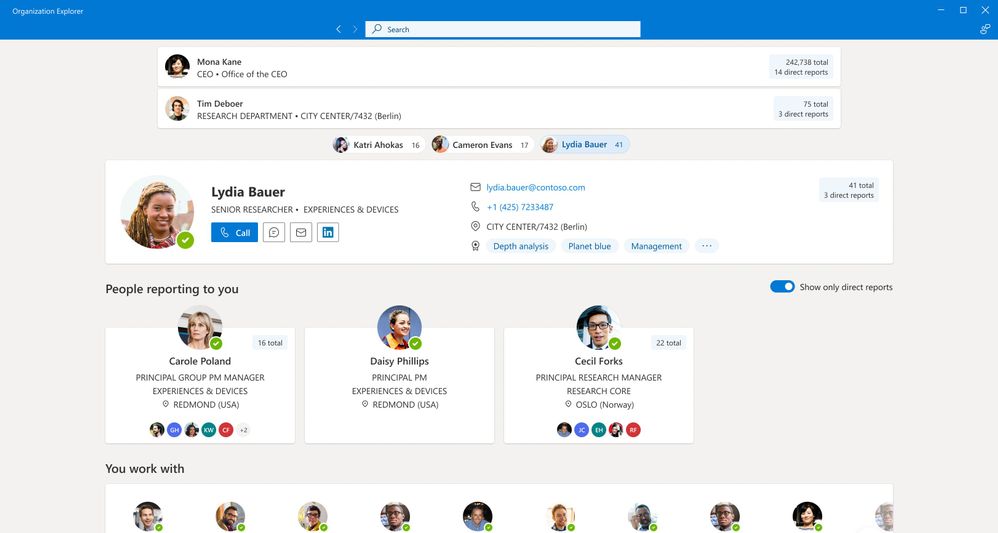The width and height of the screenshot is (998, 533).
Task: Click the skills badge icon beside Depth analysis
Action: [475, 246]
